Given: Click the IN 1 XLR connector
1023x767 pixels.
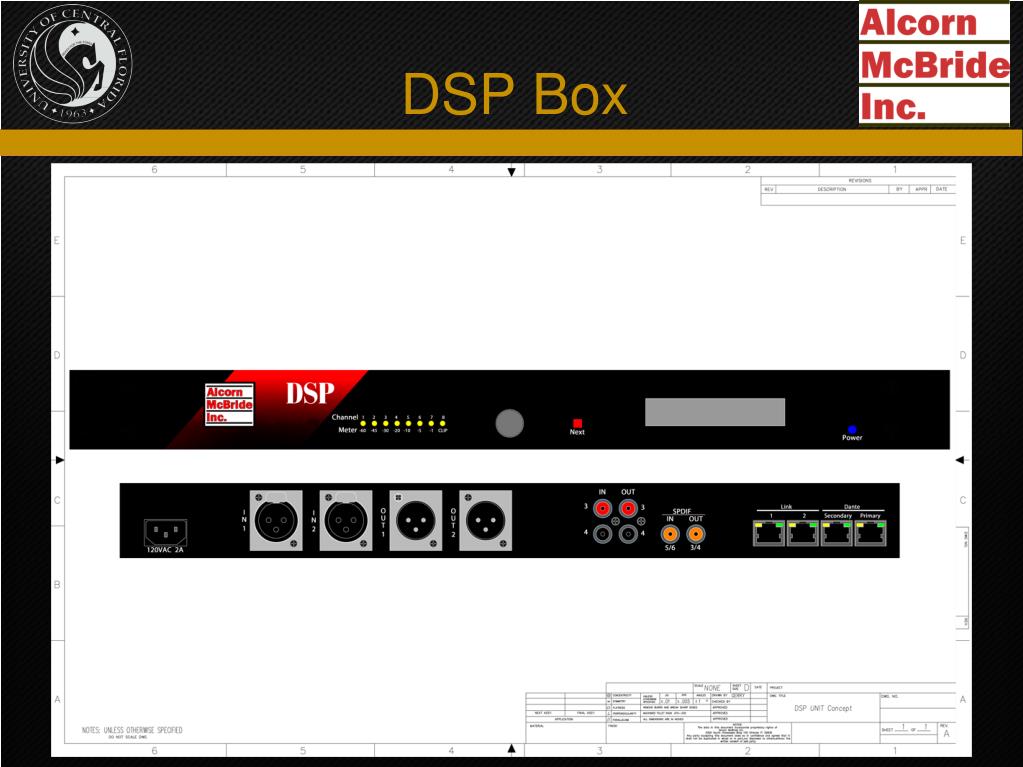Looking at the screenshot, I should tap(276, 520).
